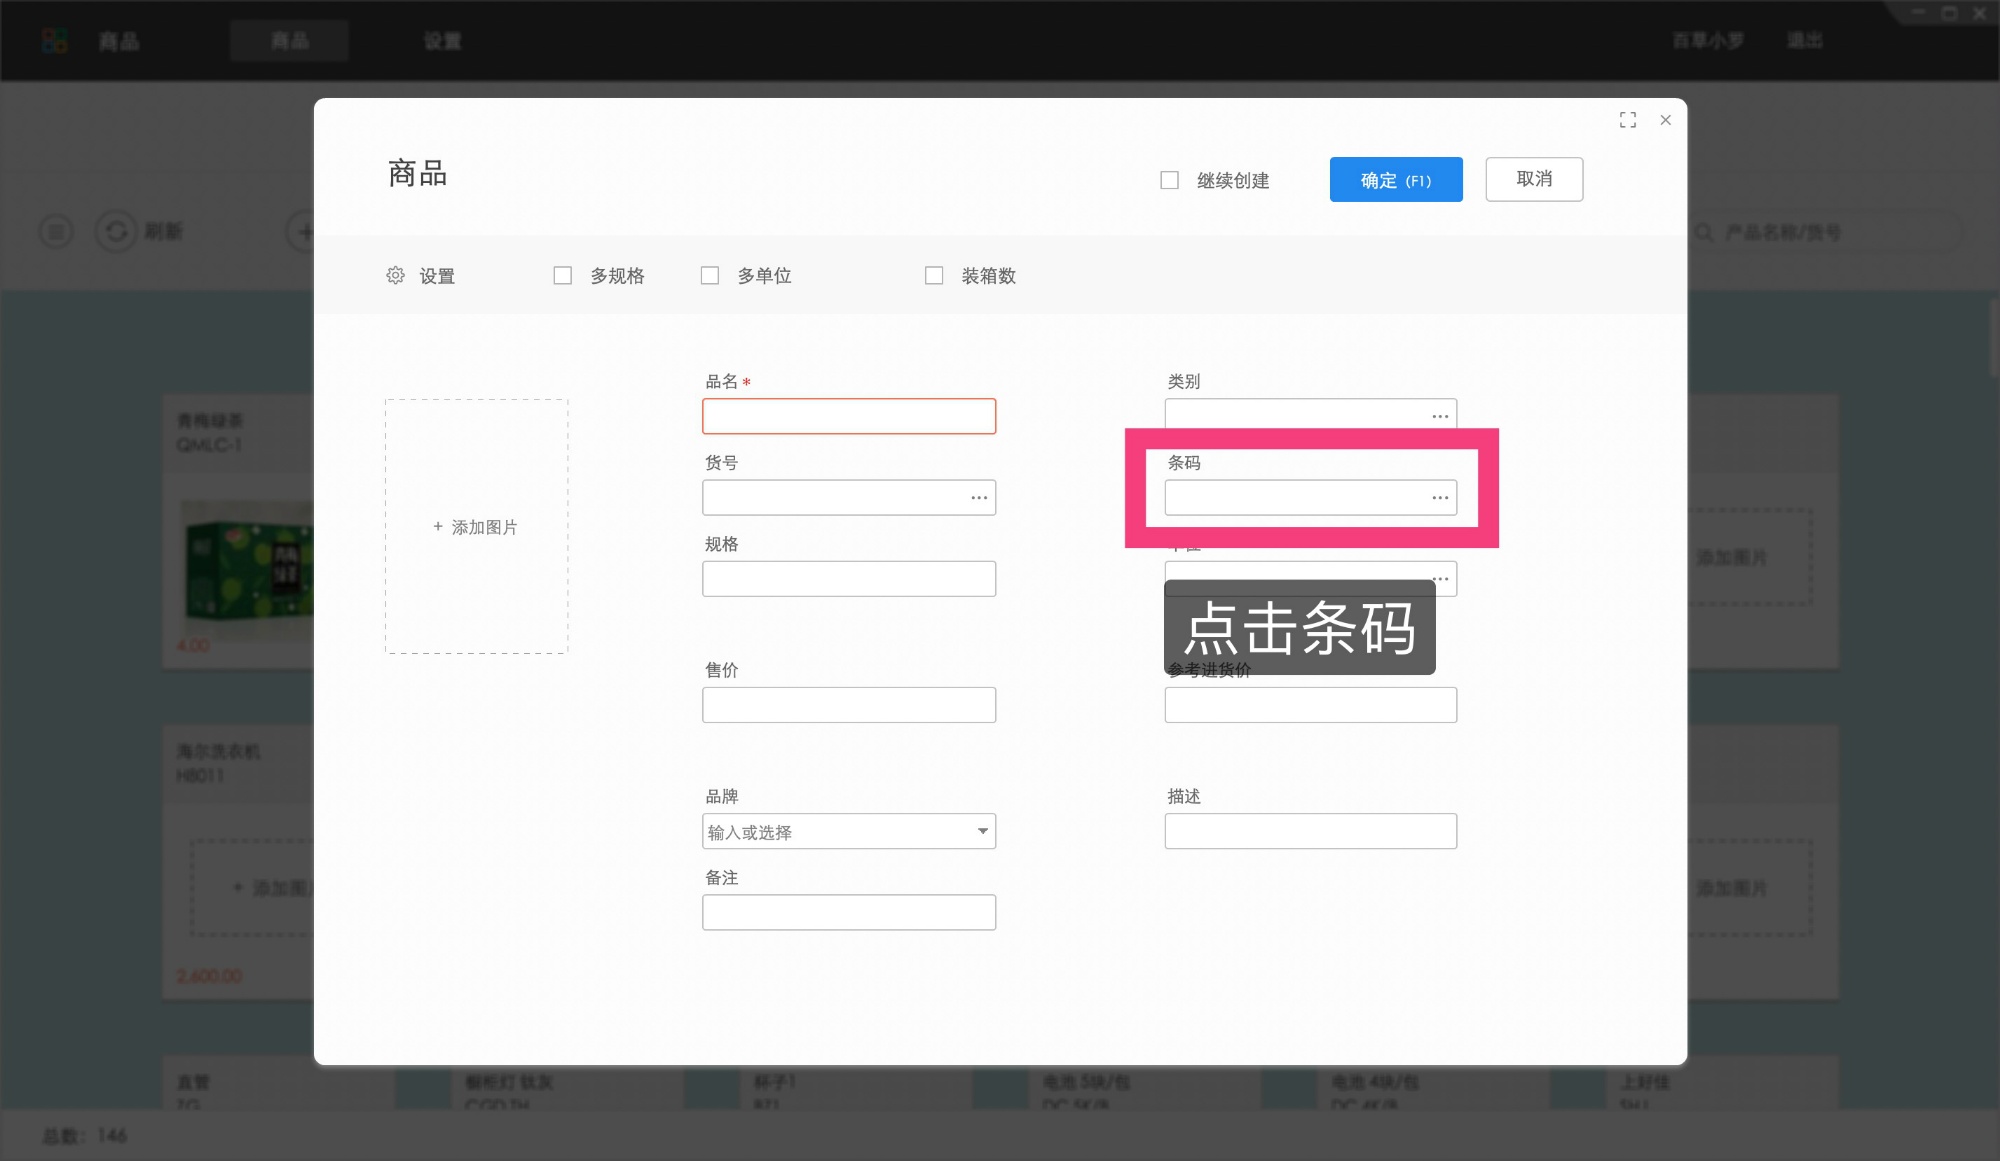2000x1161 pixels.
Task: Open the 品牌 dropdown
Action: point(981,831)
